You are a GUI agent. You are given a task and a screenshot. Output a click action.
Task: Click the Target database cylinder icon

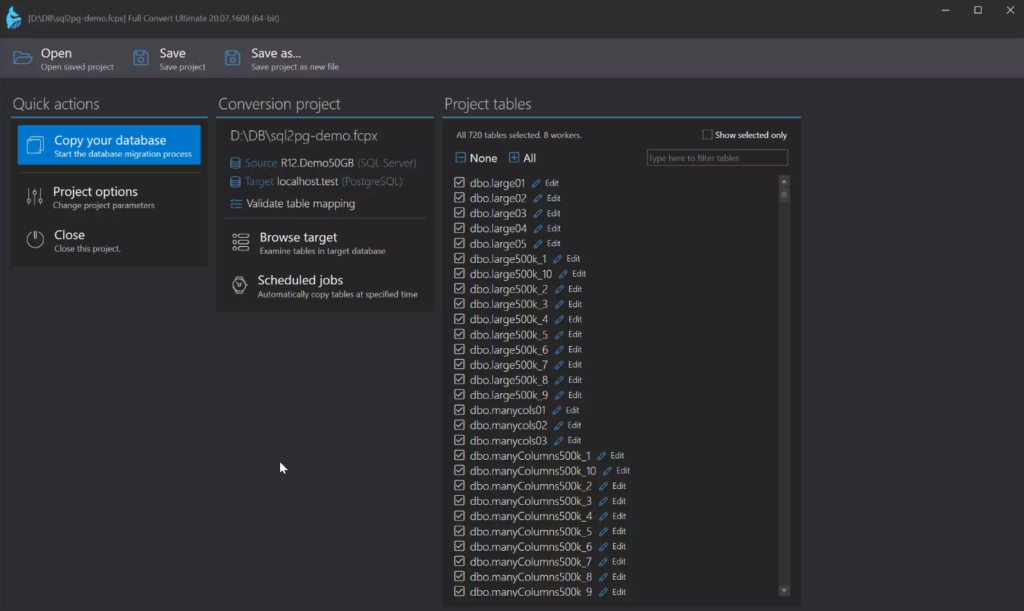click(x=235, y=181)
